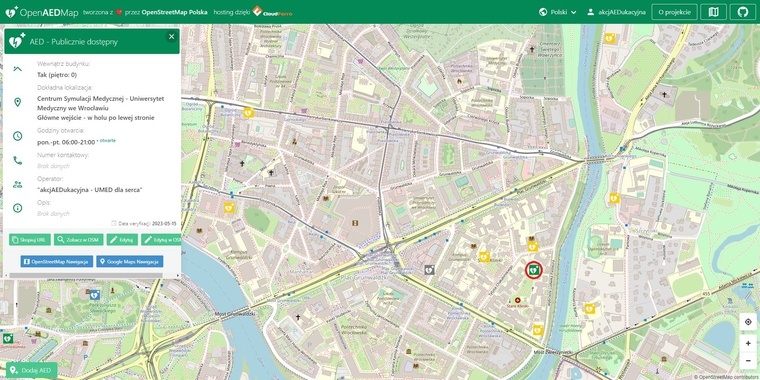This screenshot has width=760, height=380.
Task: Click the 'AED - Publicznie dostępny' title
Action: click(74, 42)
